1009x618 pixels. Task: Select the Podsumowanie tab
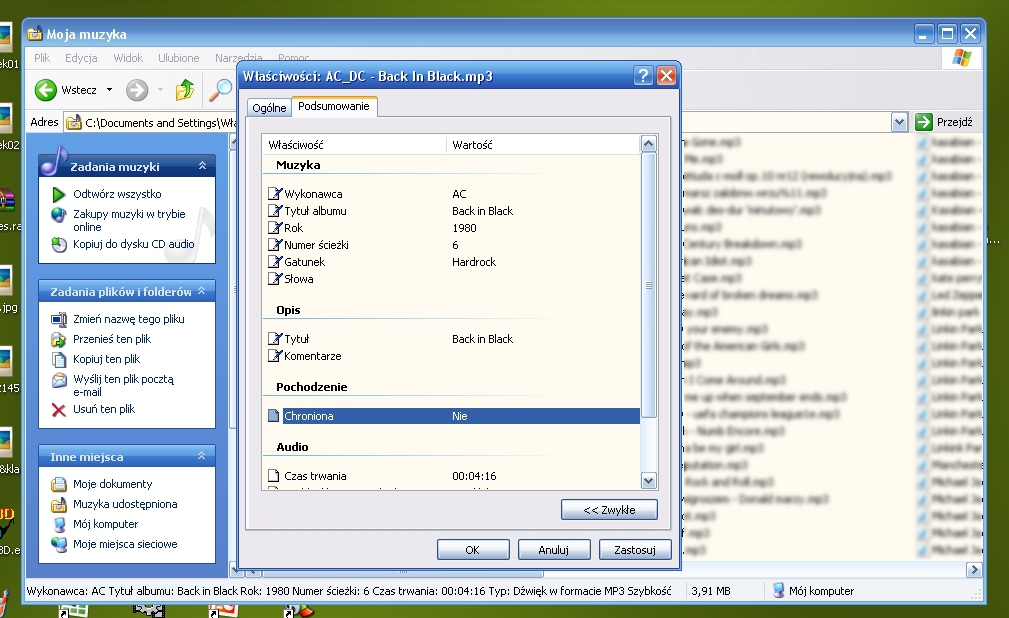click(334, 106)
